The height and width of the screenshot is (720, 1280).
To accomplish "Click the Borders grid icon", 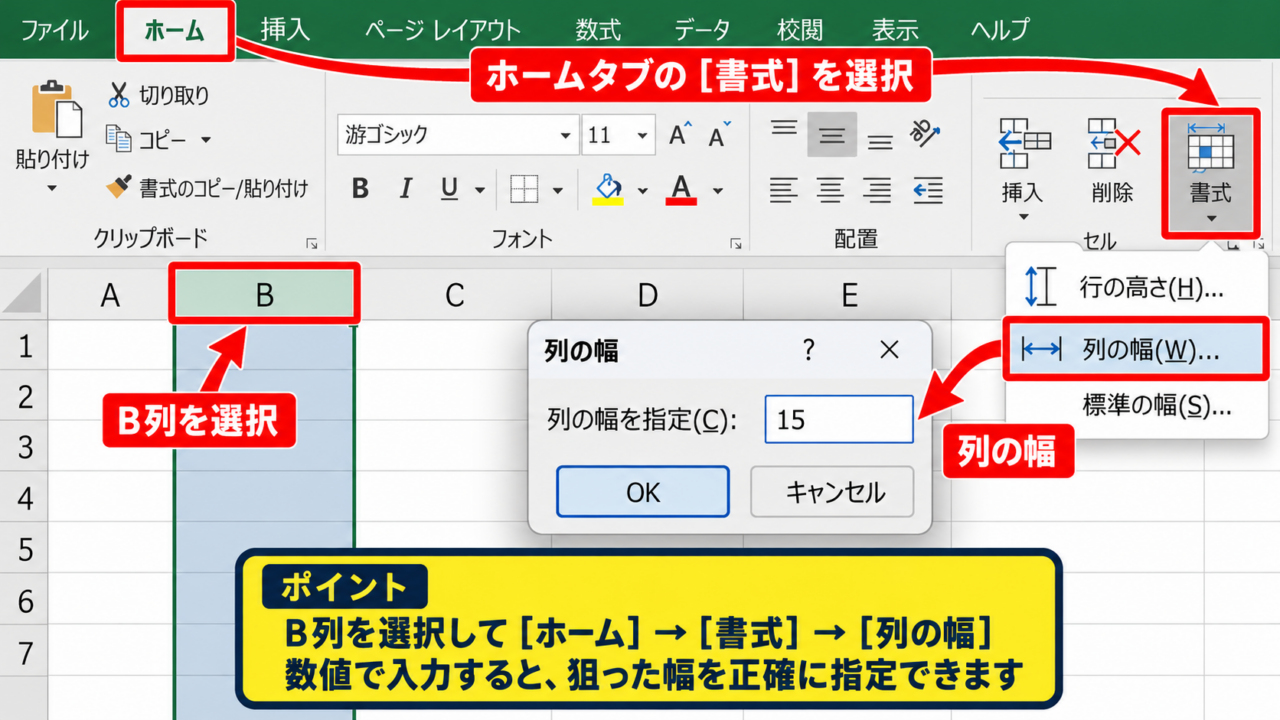I will (x=524, y=189).
